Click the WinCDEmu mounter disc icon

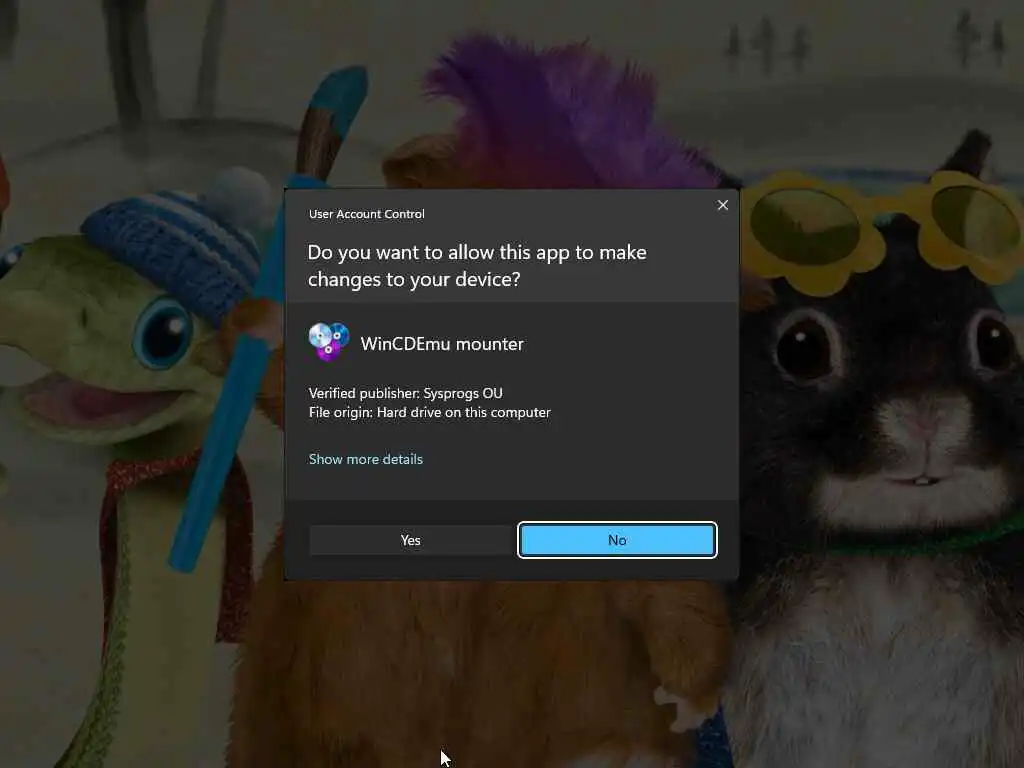pos(328,342)
